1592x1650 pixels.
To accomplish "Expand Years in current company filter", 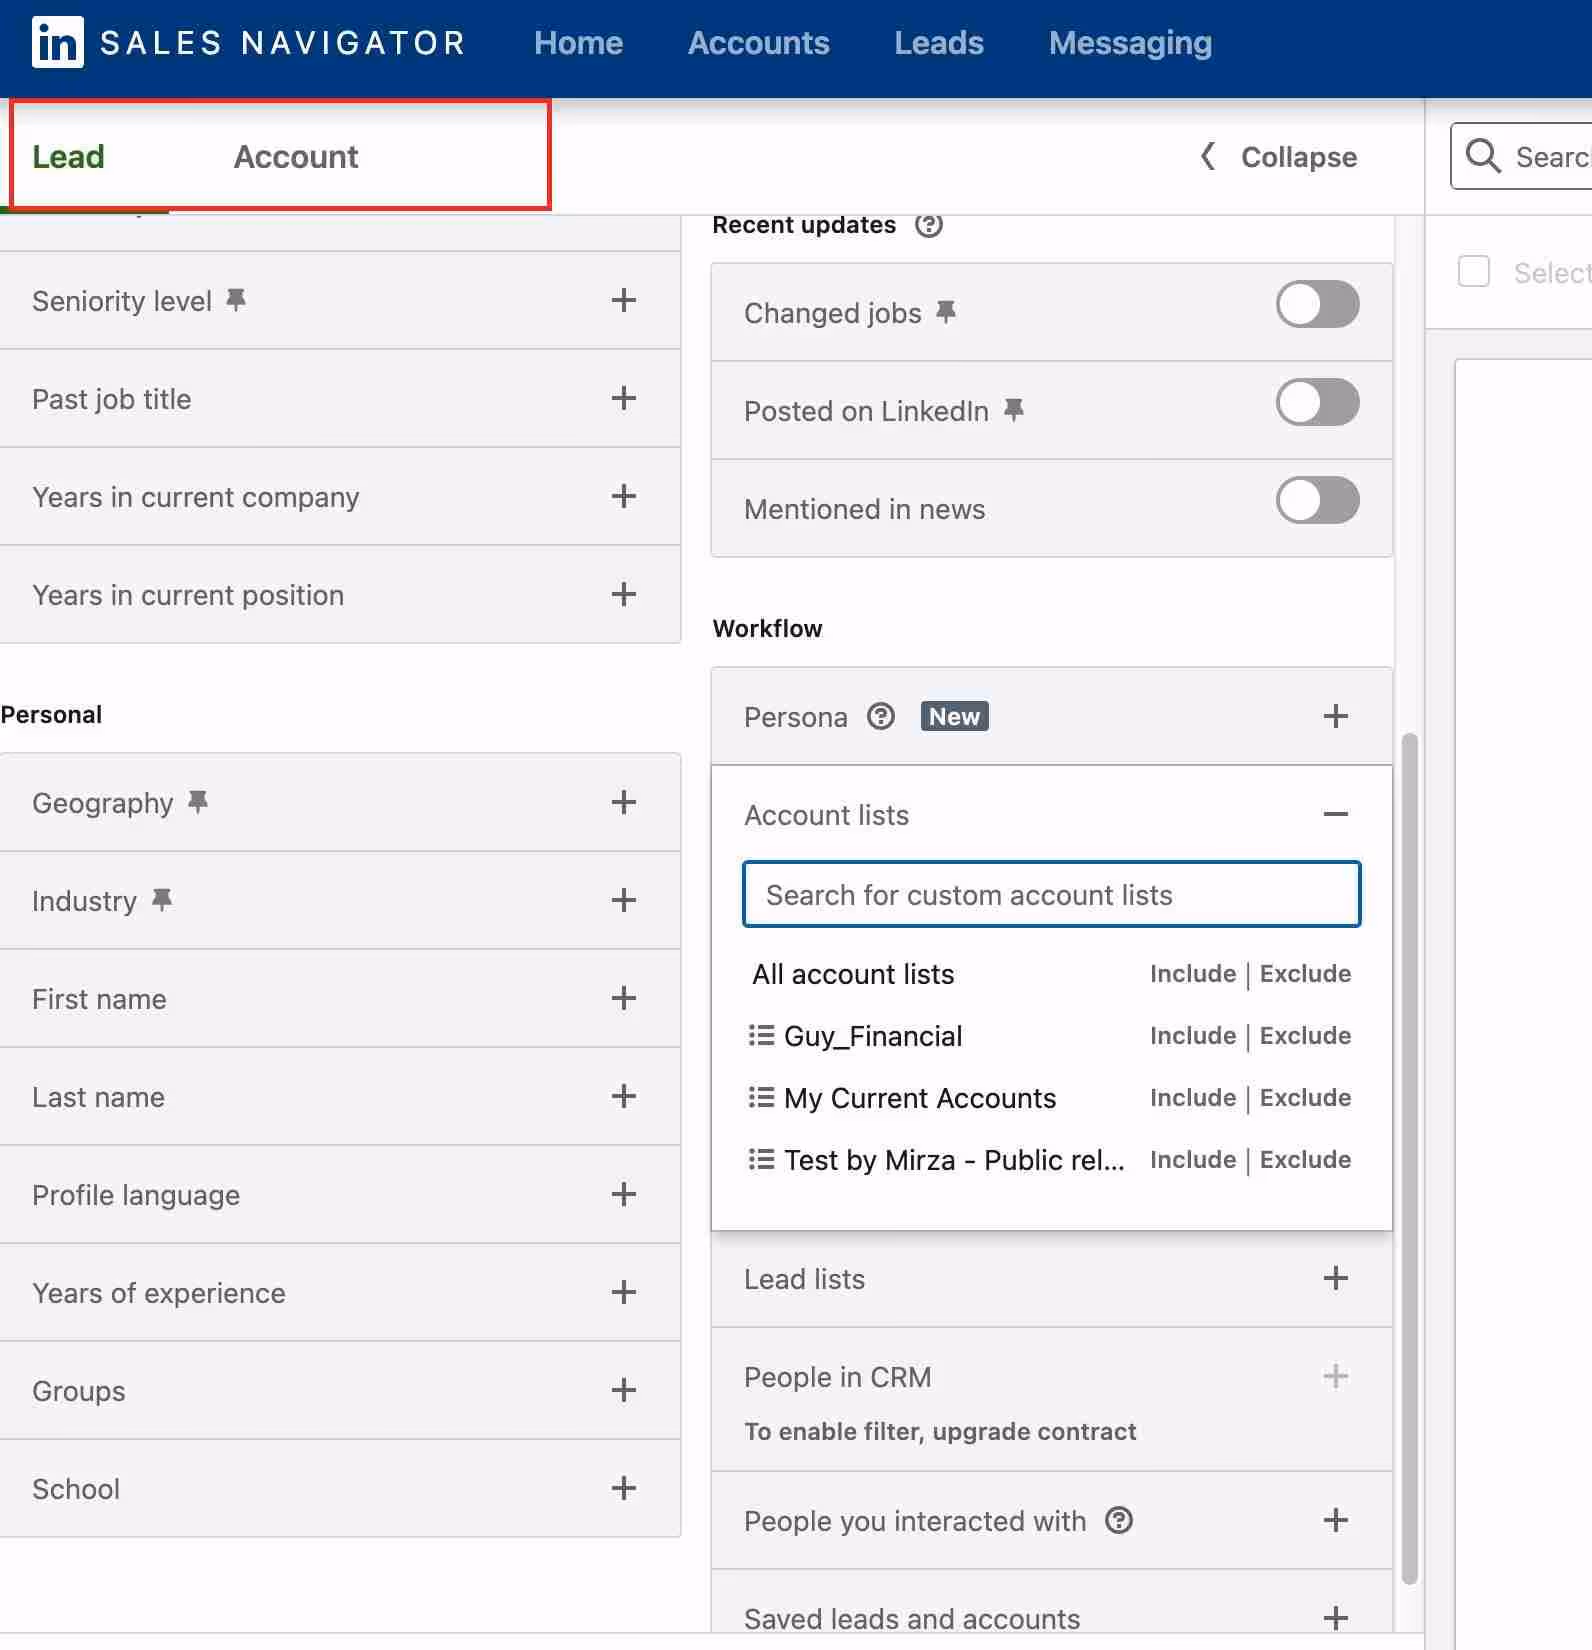I will click(624, 496).
